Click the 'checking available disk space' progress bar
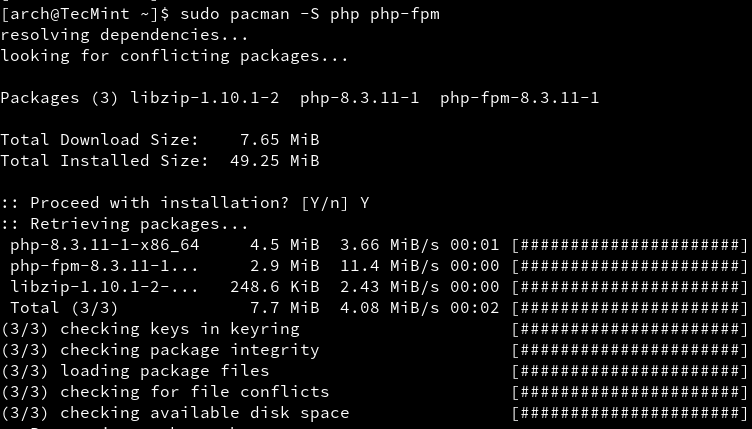752x429 pixels. (x=629, y=413)
